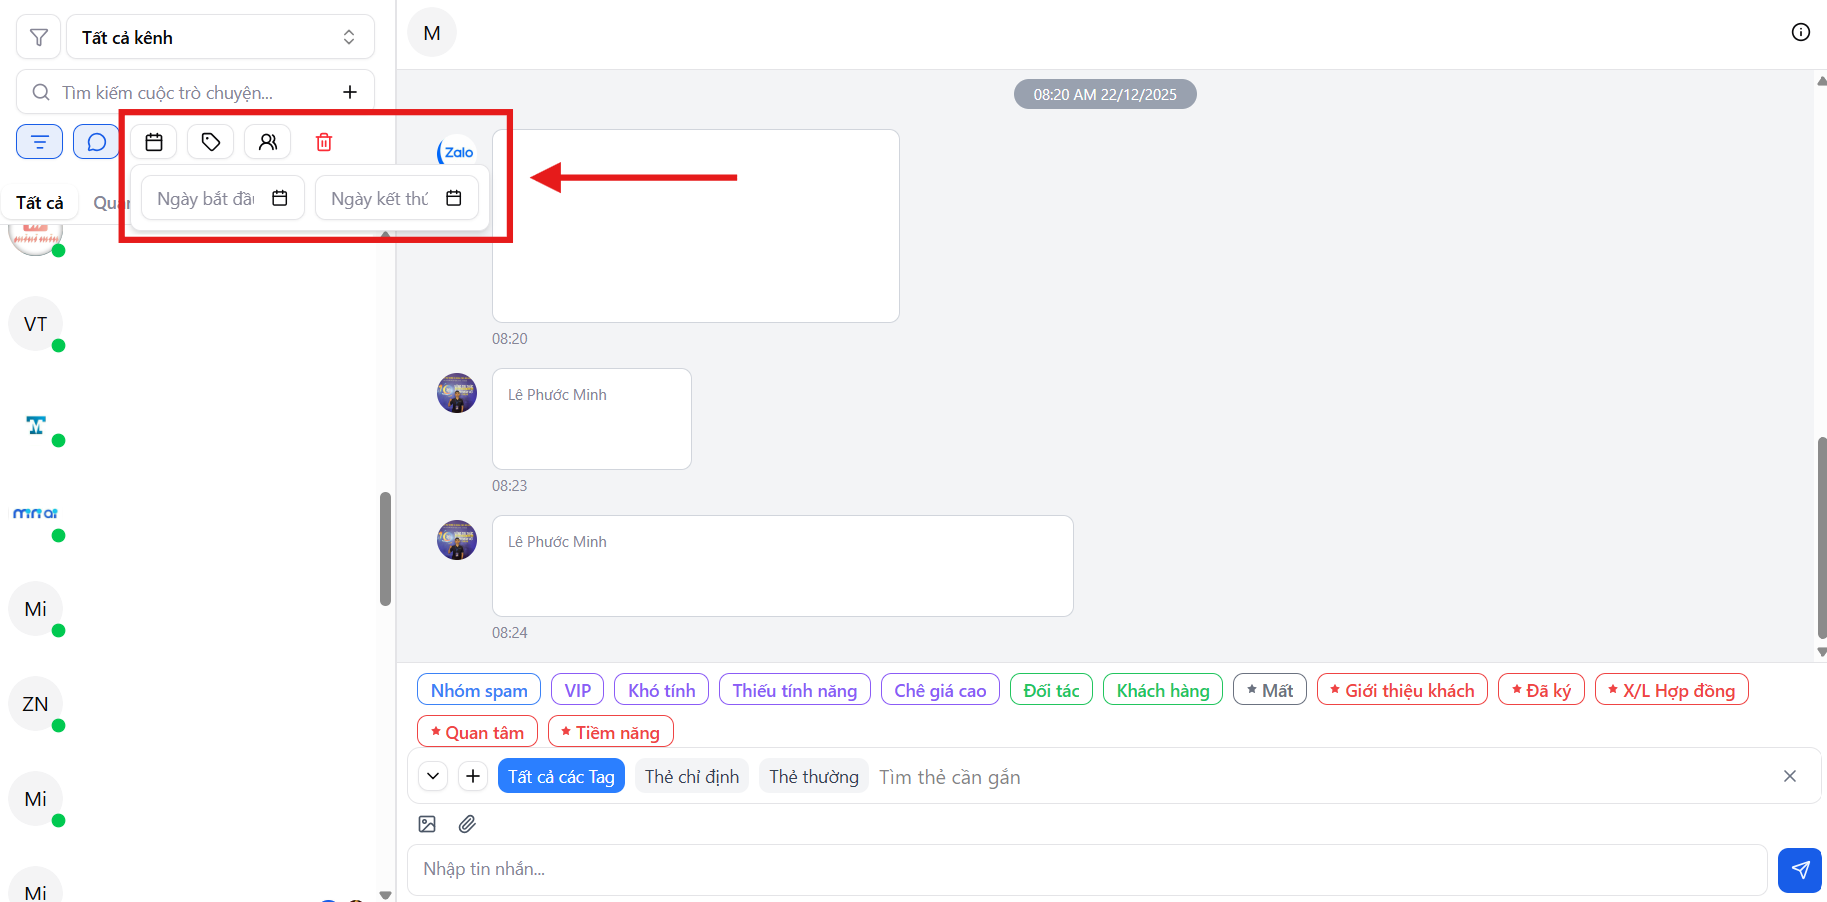1827x902 pixels.
Task: Open the calendar date filter icon
Action: point(154,142)
